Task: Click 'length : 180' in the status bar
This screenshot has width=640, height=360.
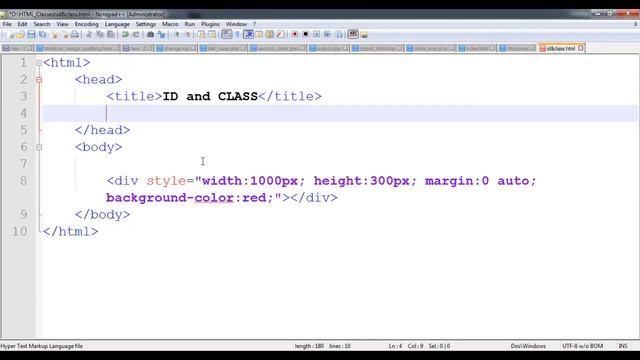Action: click(x=309, y=346)
